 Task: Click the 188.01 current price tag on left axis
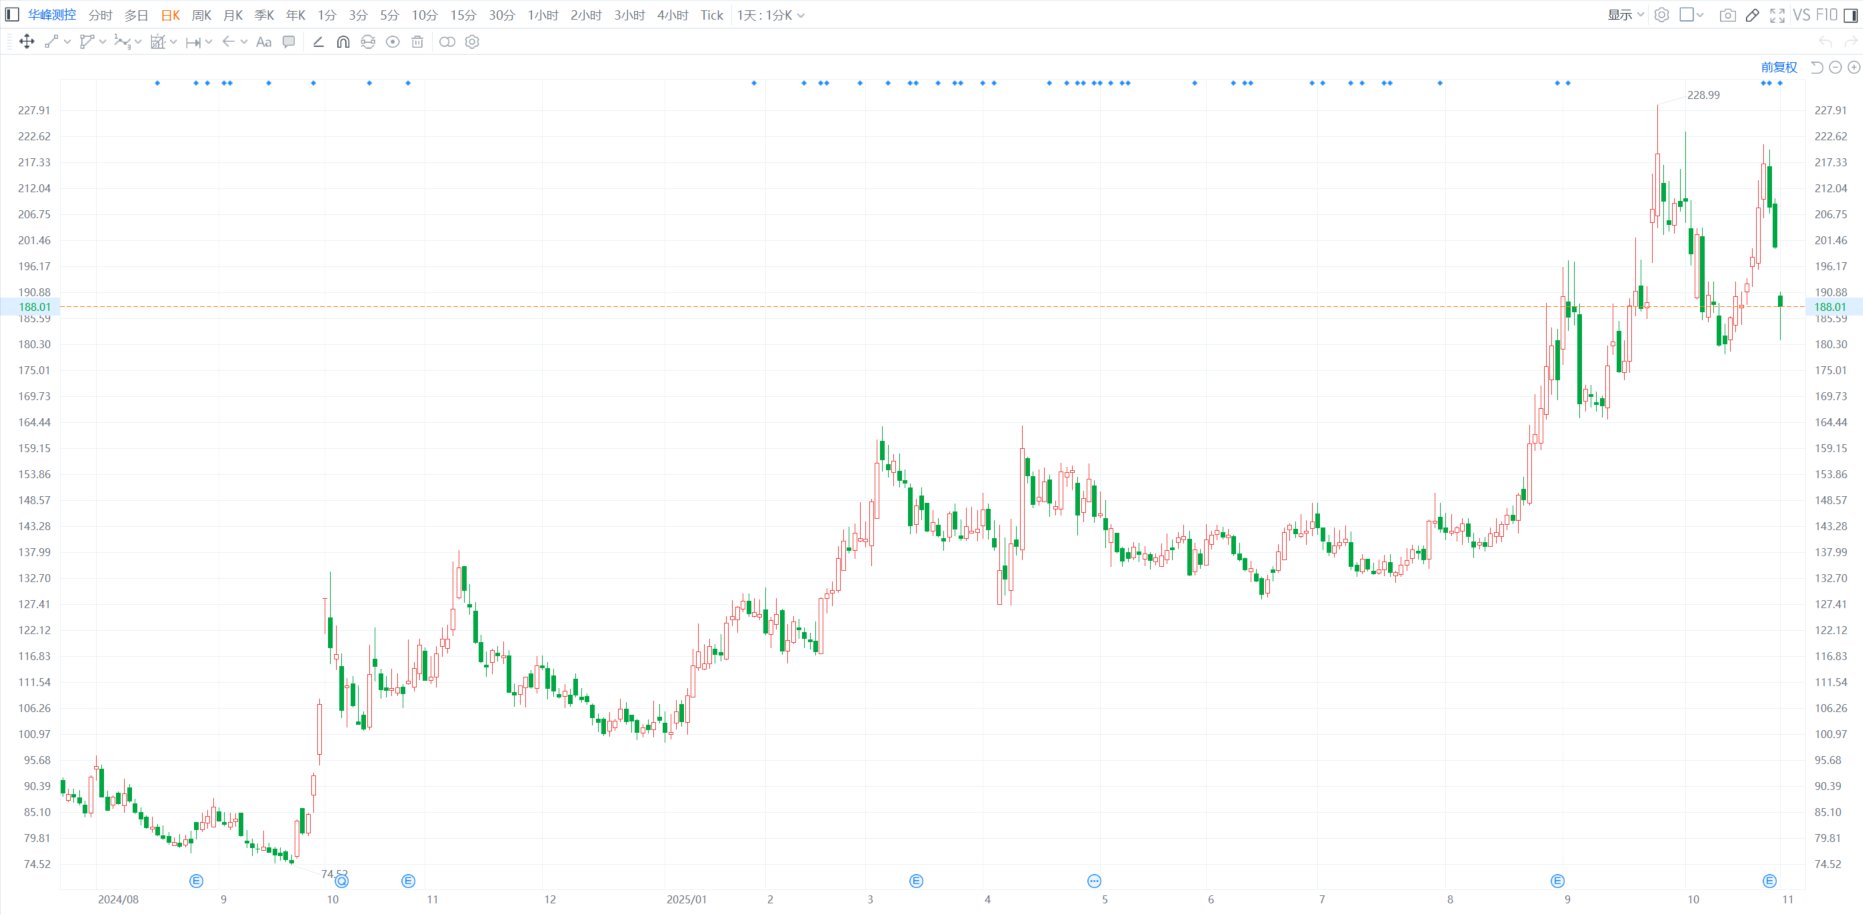tap(30, 307)
